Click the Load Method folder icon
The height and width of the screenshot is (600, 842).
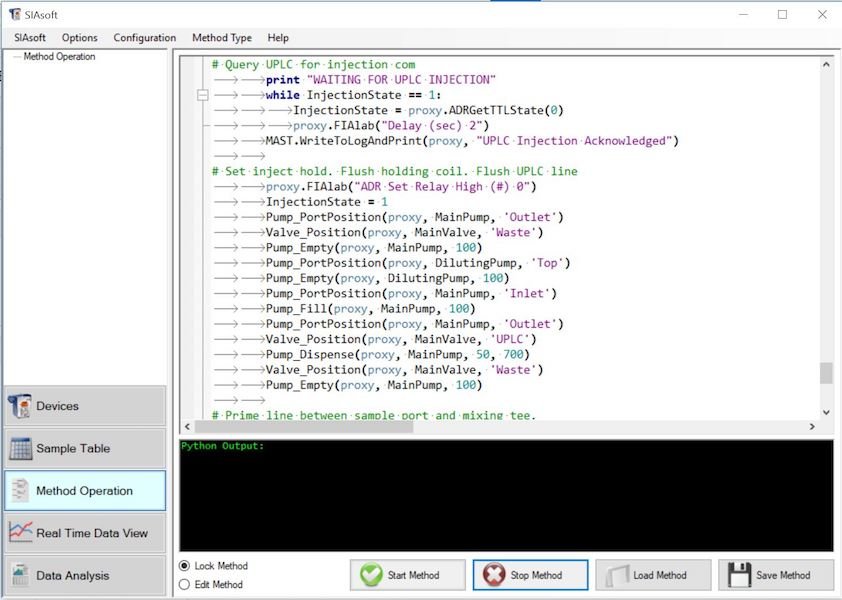tap(617, 575)
